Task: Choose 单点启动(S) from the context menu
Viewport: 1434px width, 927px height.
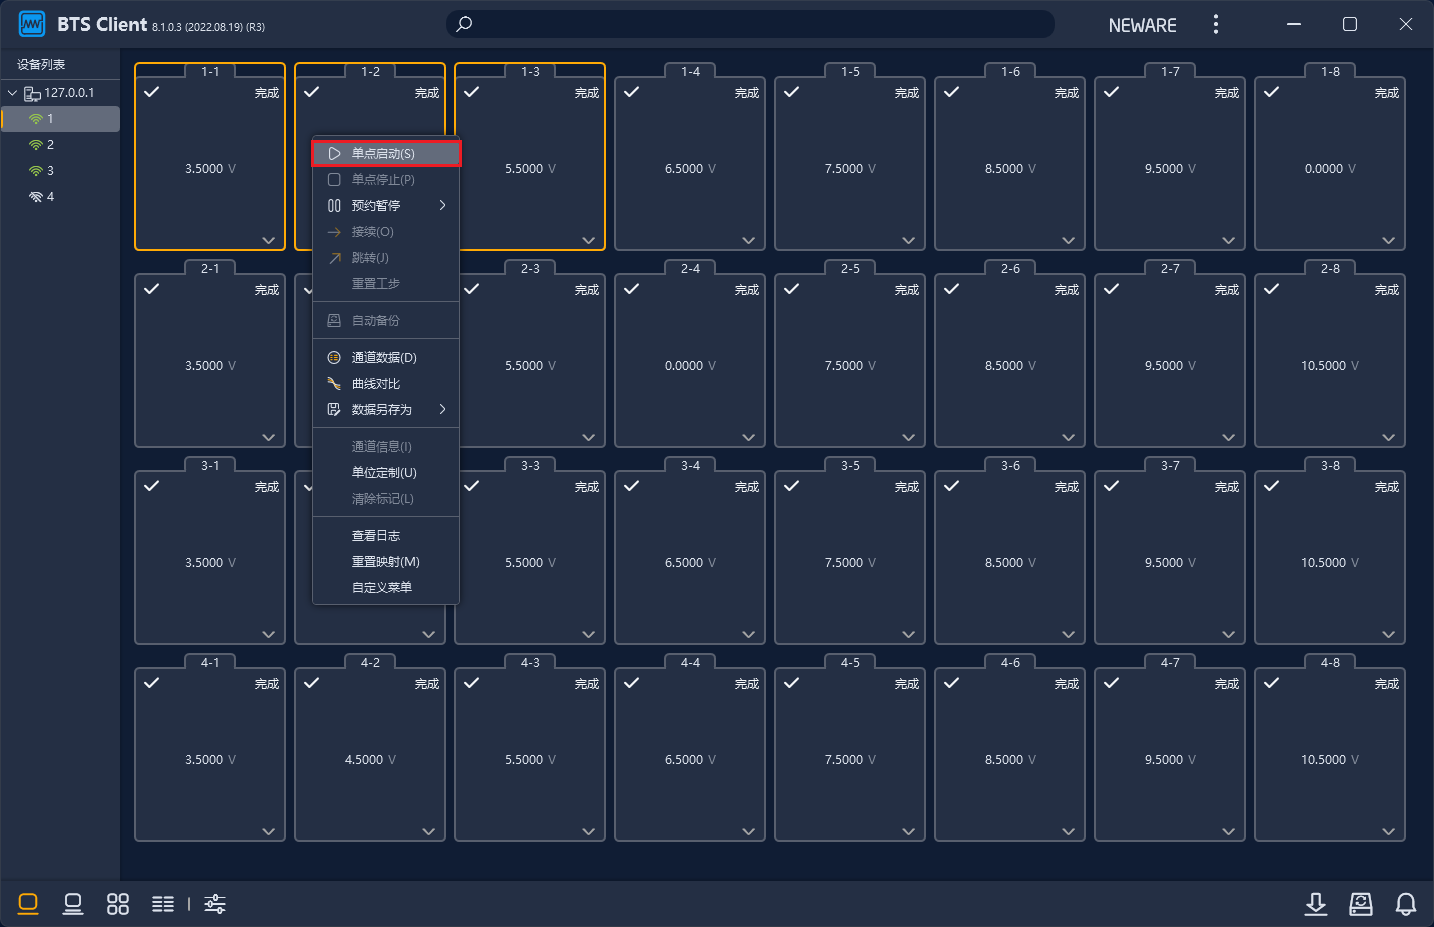Action: pyautogui.click(x=384, y=154)
